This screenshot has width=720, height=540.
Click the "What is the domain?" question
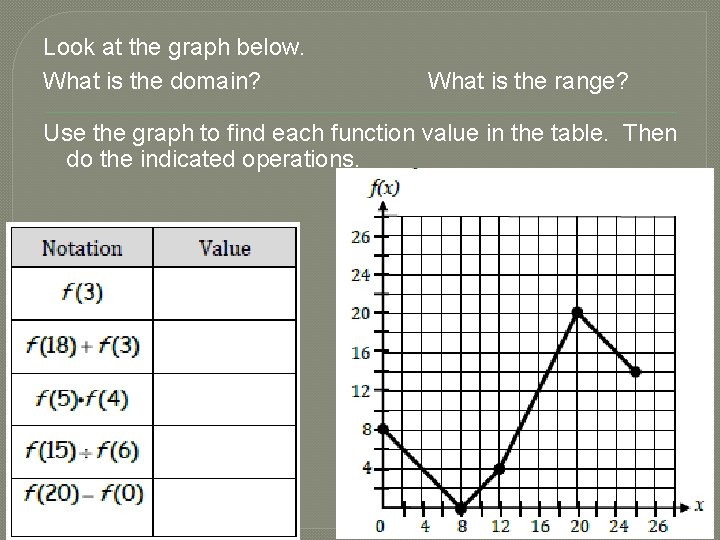[153, 80]
